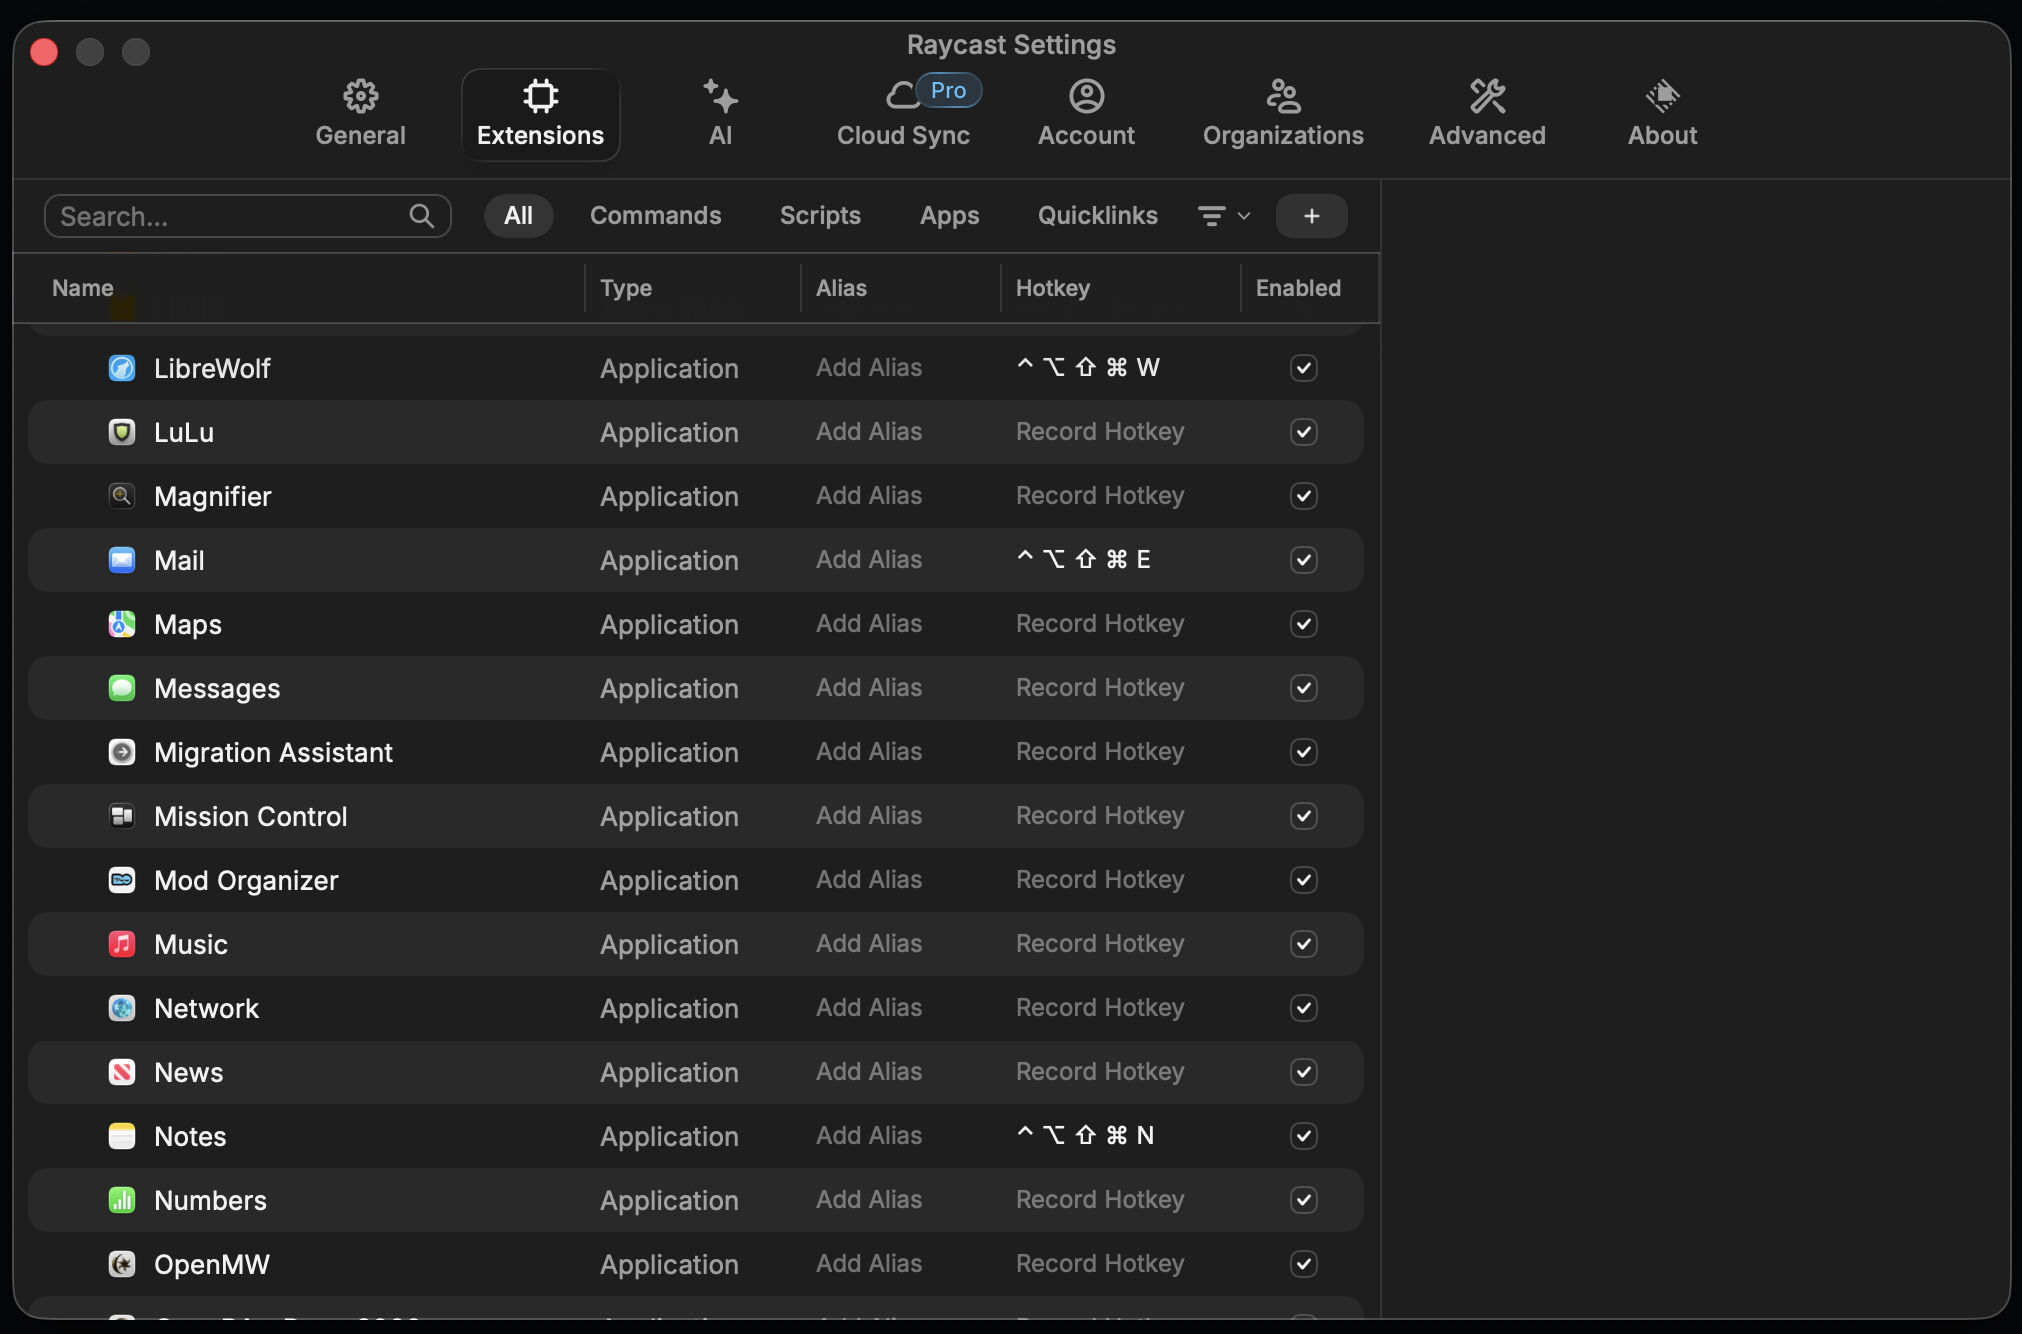The image size is (2022, 1334).
Task: Click the Network globe icon
Action: (x=122, y=1008)
